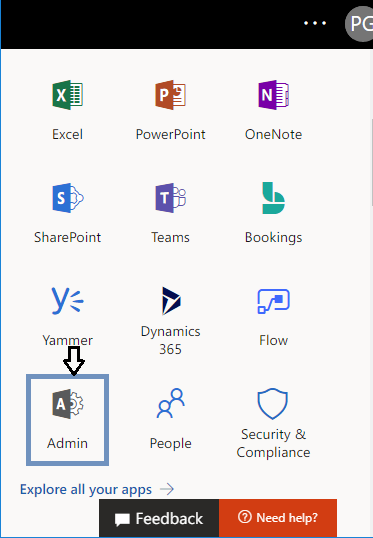373x538 pixels.
Task: Open the OneNote app tile
Action: click(x=273, y=95)
